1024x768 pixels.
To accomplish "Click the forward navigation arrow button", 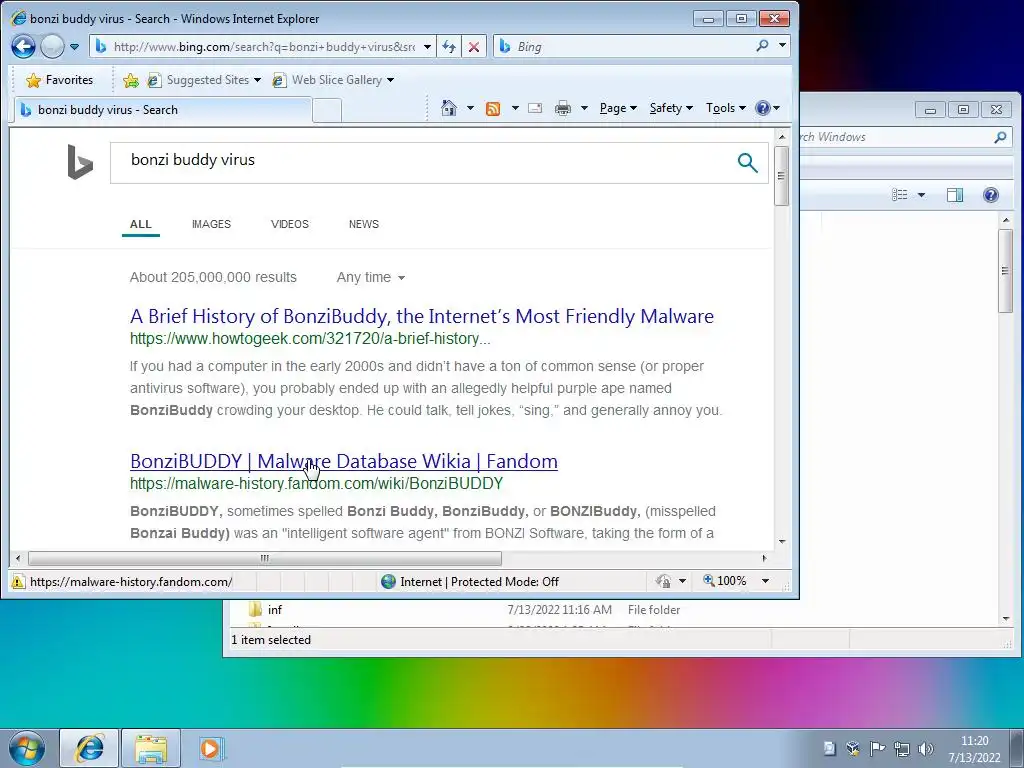I will coord(52,46).
